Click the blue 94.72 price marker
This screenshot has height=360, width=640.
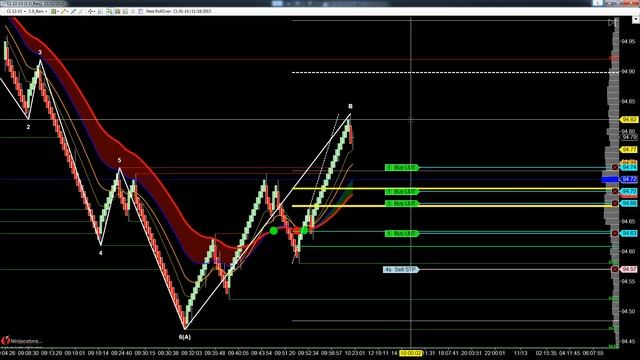click(629, 179)
